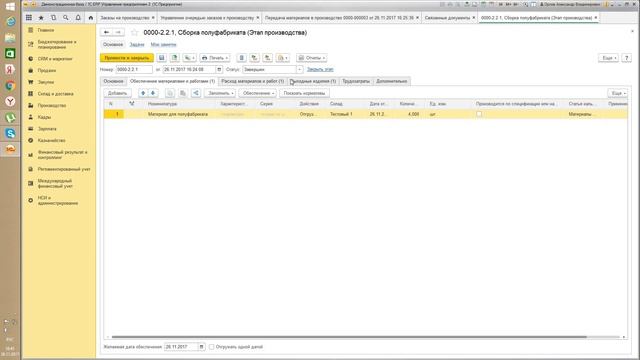640x360 pixels.
Task: Switch to Расход материалов и работ tab
Action: pyautogui.click(x=253, y=81)
